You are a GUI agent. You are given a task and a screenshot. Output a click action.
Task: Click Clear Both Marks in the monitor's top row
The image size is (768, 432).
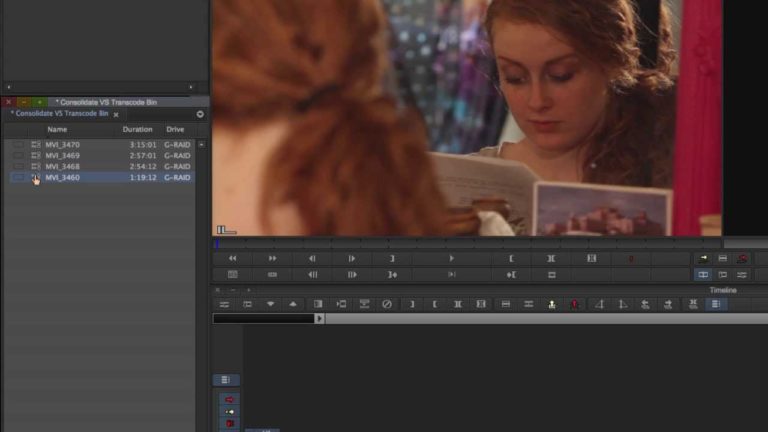591,259
